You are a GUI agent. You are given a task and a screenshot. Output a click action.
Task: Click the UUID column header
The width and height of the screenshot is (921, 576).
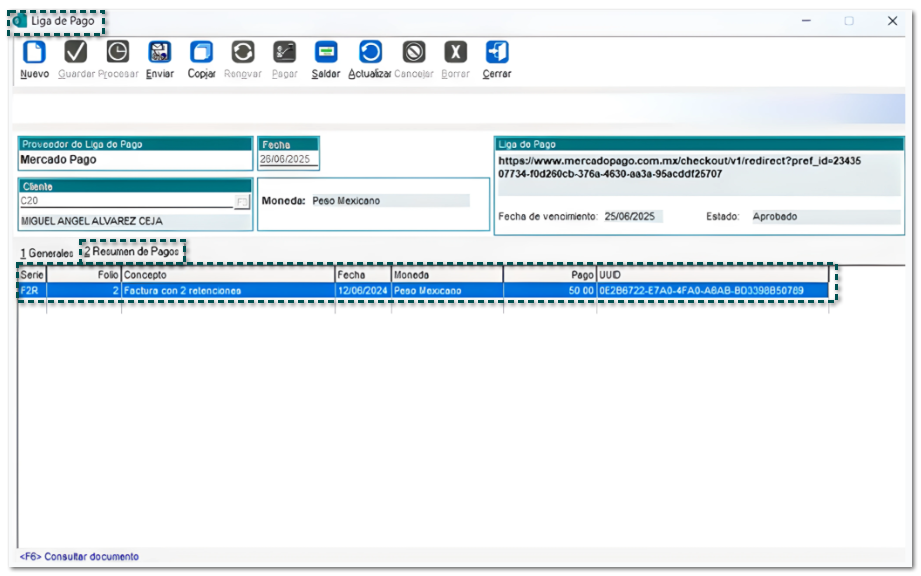pos(712,274)
